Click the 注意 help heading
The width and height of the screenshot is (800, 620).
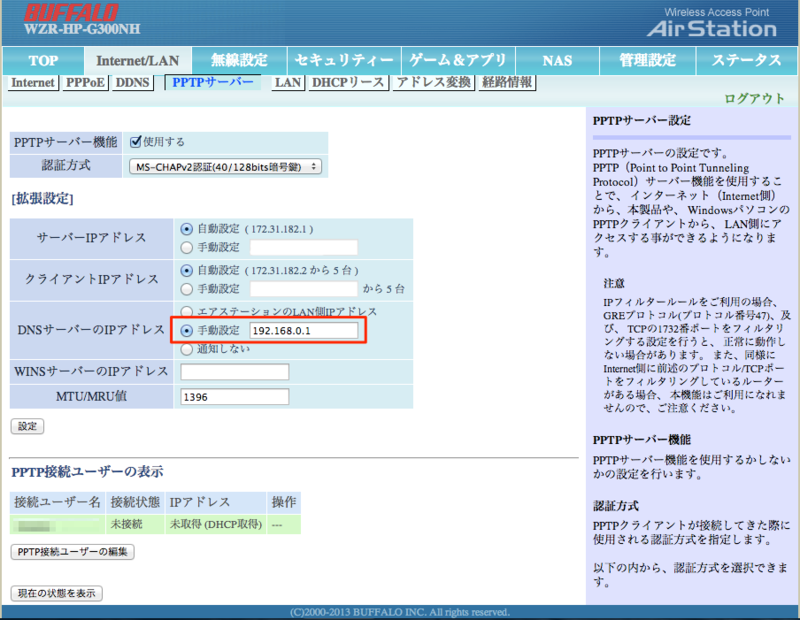tap(614, 283)
